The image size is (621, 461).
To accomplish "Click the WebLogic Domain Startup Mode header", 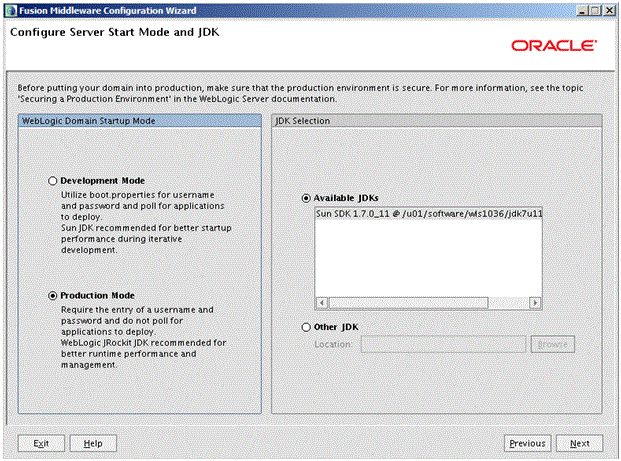I will pos(139,121).
